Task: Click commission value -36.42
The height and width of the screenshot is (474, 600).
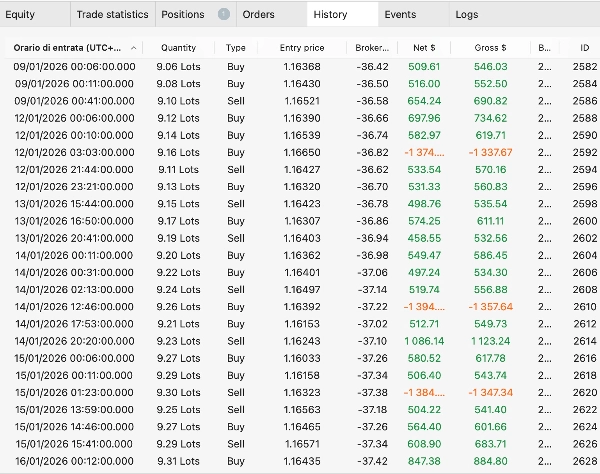Action: coord(372,67)
